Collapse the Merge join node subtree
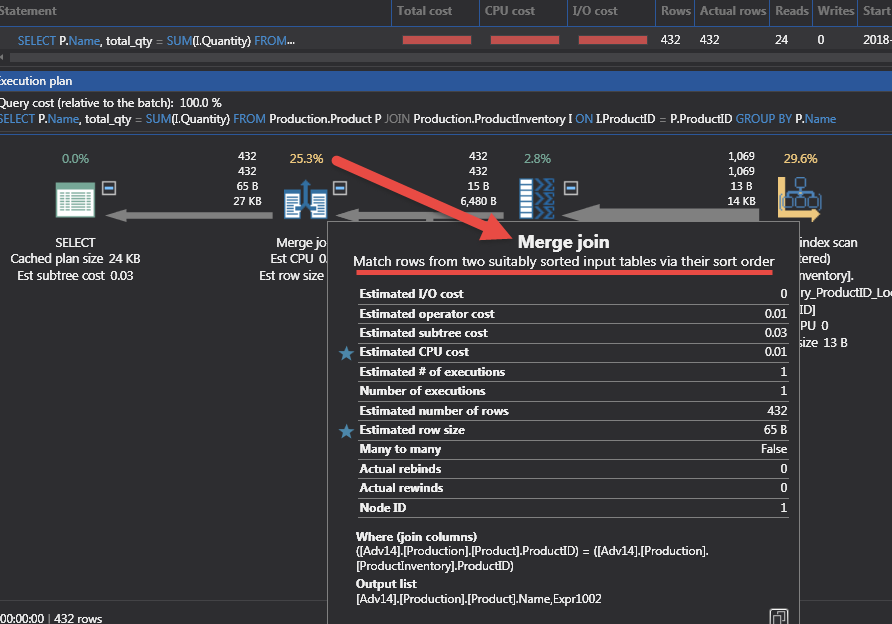The height and width of the screenshot is (624, 892). click(340, 187)
